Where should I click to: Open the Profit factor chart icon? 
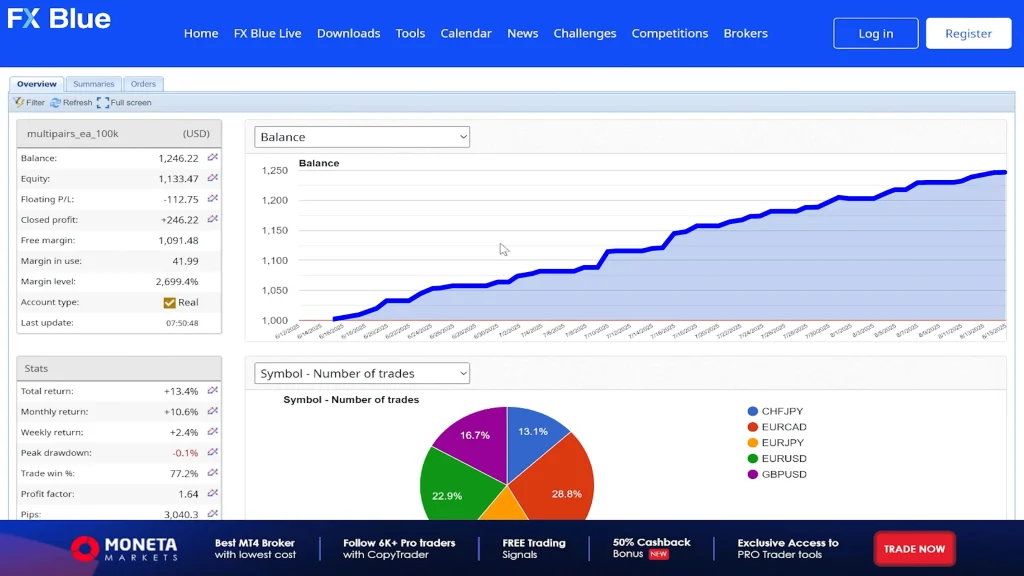(212, 494)
